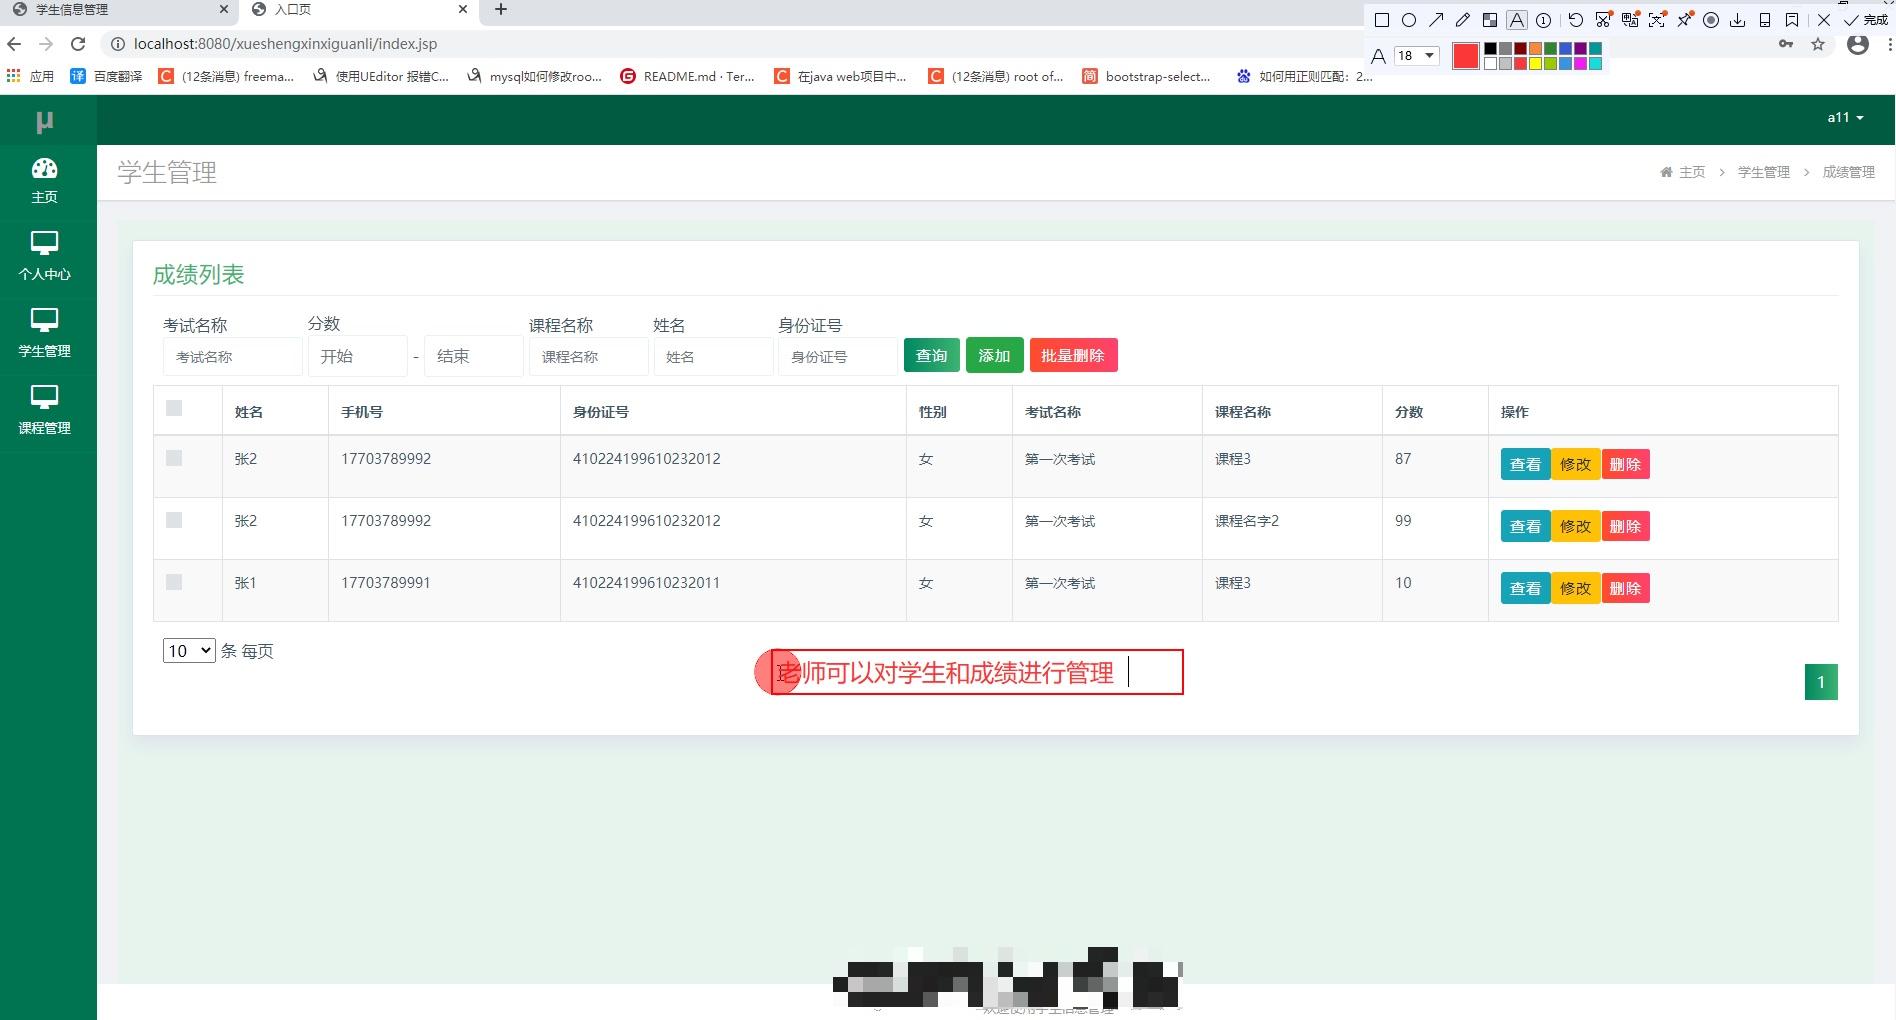This screenshot has height=1020, width=1896.
Task: Click the 开始 score range input
Action: click(x=358, y=356)
